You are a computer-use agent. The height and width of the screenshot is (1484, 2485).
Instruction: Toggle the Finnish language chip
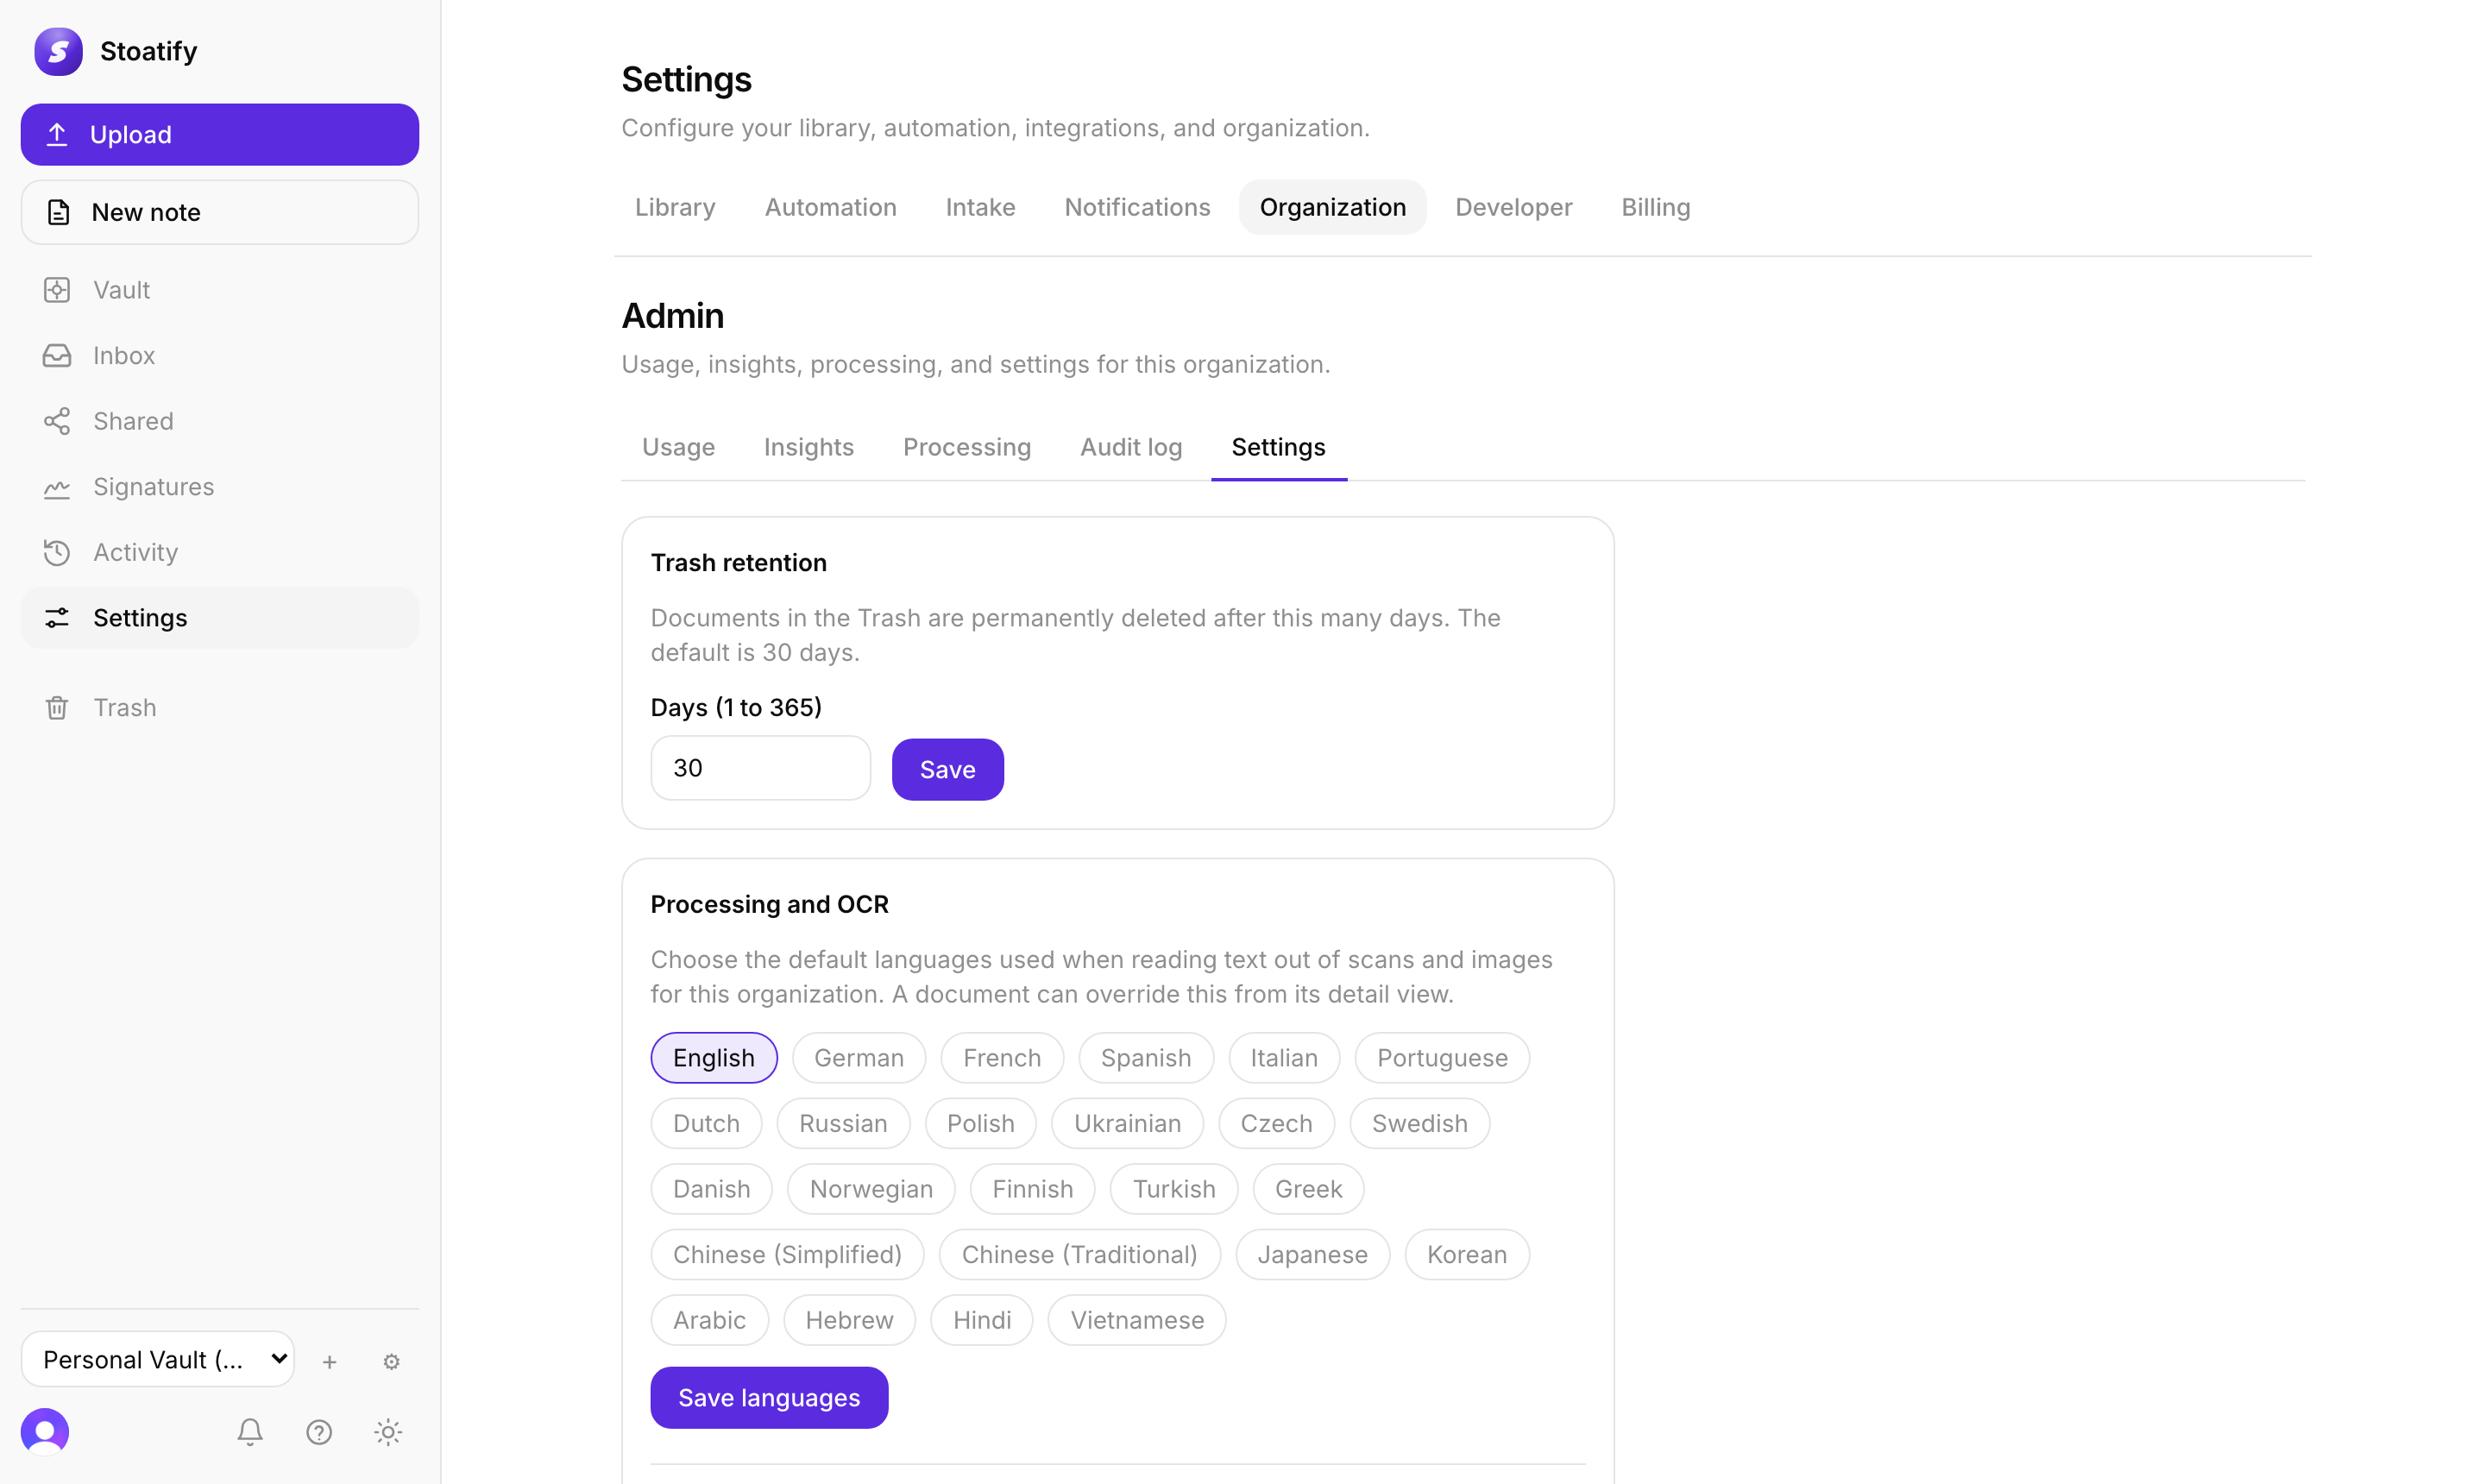[x=1032, y=1189]
